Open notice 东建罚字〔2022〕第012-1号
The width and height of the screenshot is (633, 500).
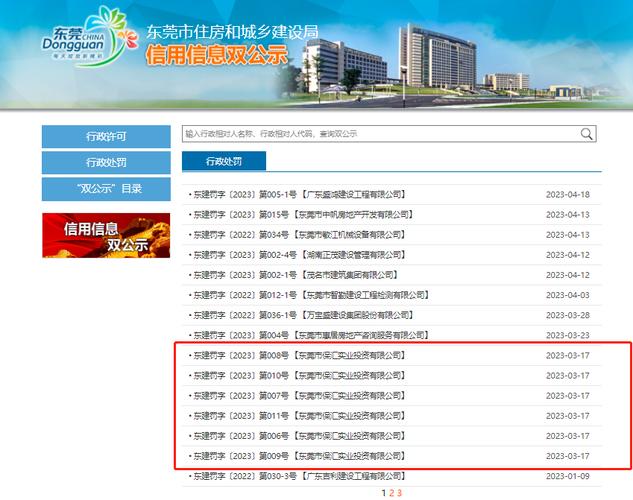pos(310,295)
